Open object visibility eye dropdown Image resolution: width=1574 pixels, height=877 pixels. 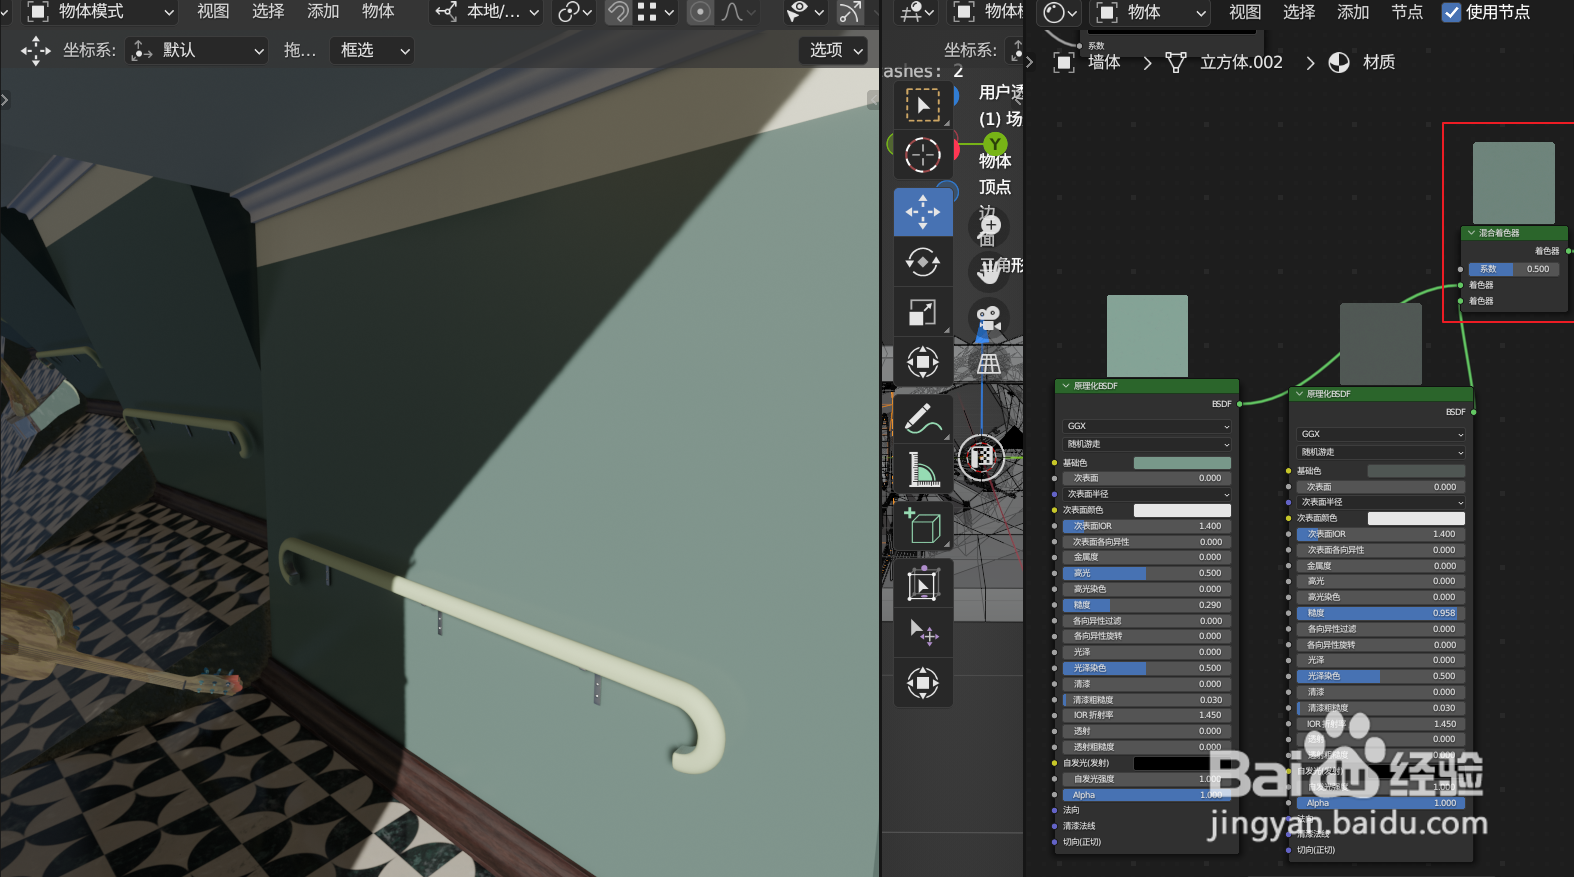(x=804, y=12)
